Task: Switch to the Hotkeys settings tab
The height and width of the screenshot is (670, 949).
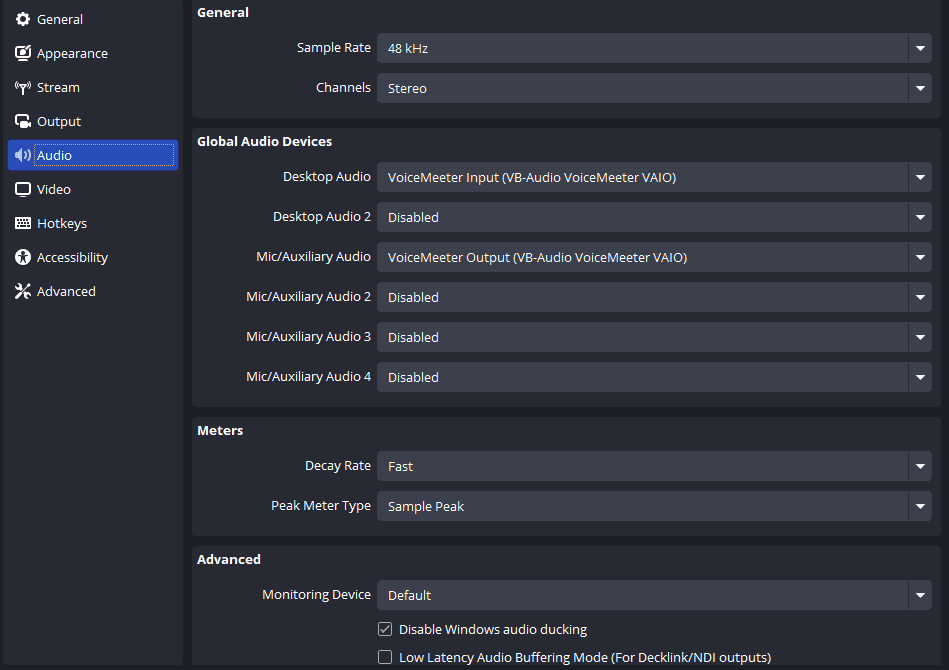Action: [x=93, y=223]
